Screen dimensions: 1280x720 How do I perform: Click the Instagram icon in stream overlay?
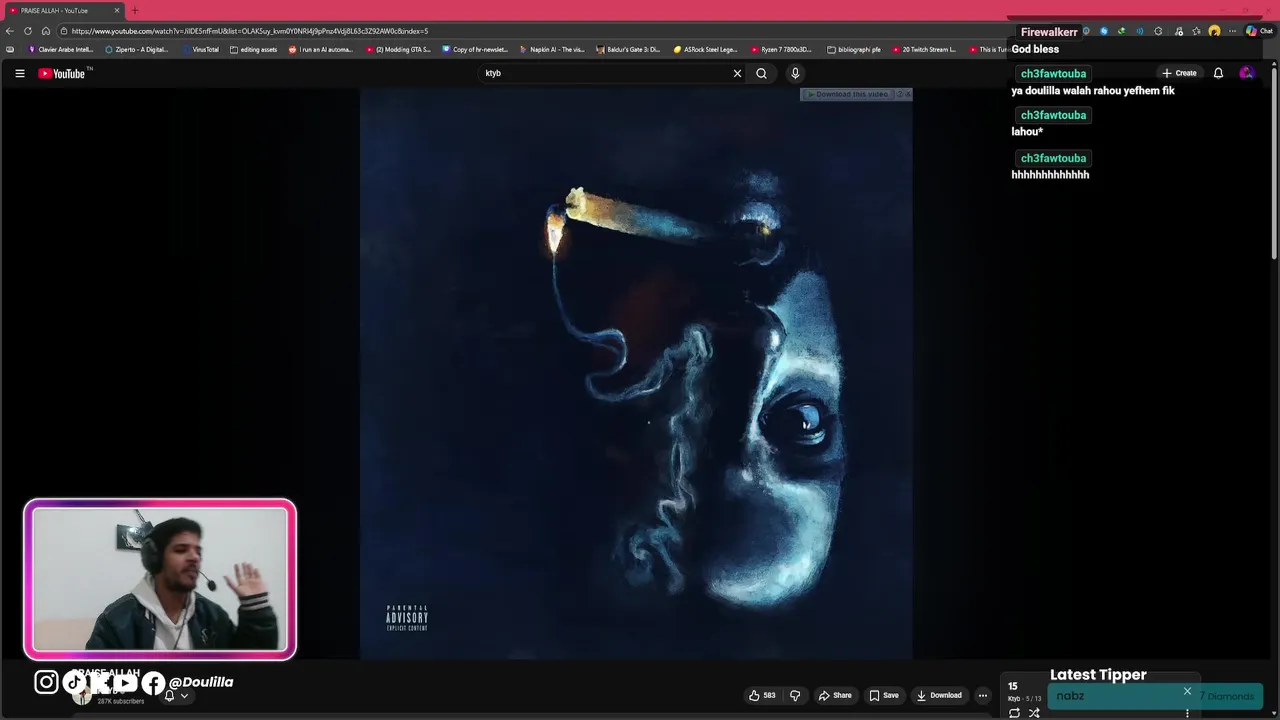click(x=46, y=682)
